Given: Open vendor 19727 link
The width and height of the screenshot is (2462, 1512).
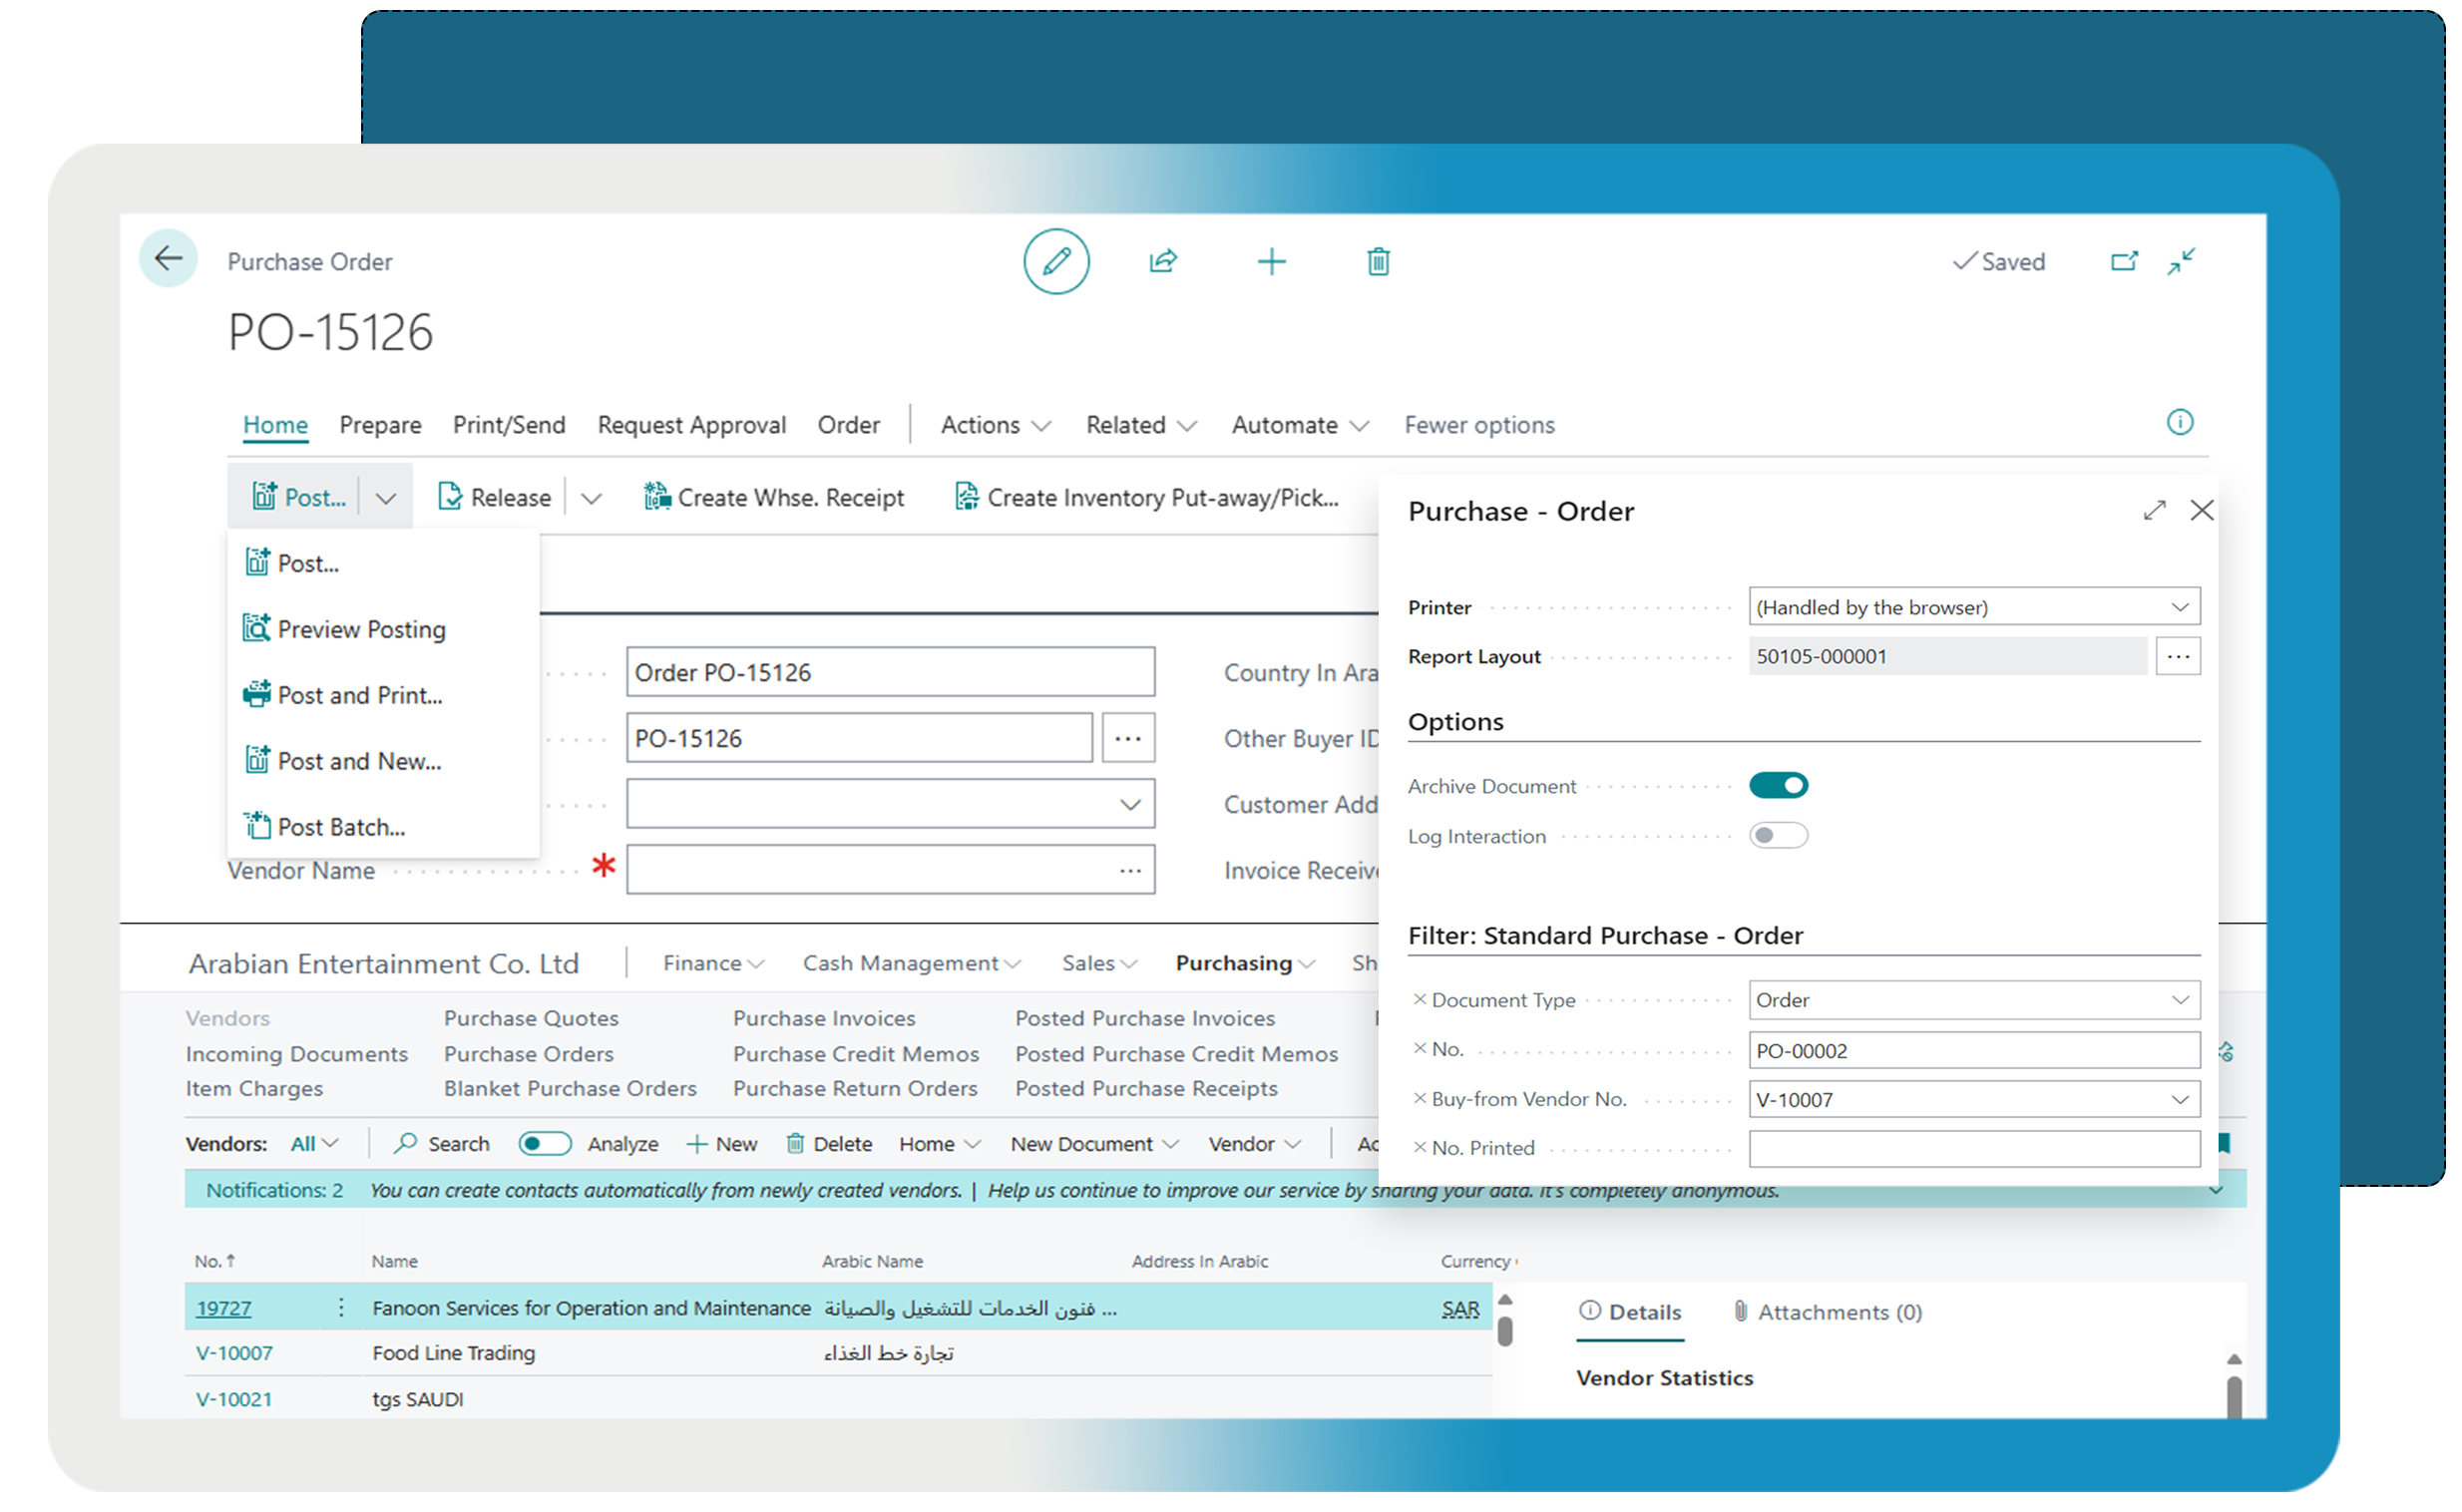Looking at the screenshot, I should (223, 1309).
